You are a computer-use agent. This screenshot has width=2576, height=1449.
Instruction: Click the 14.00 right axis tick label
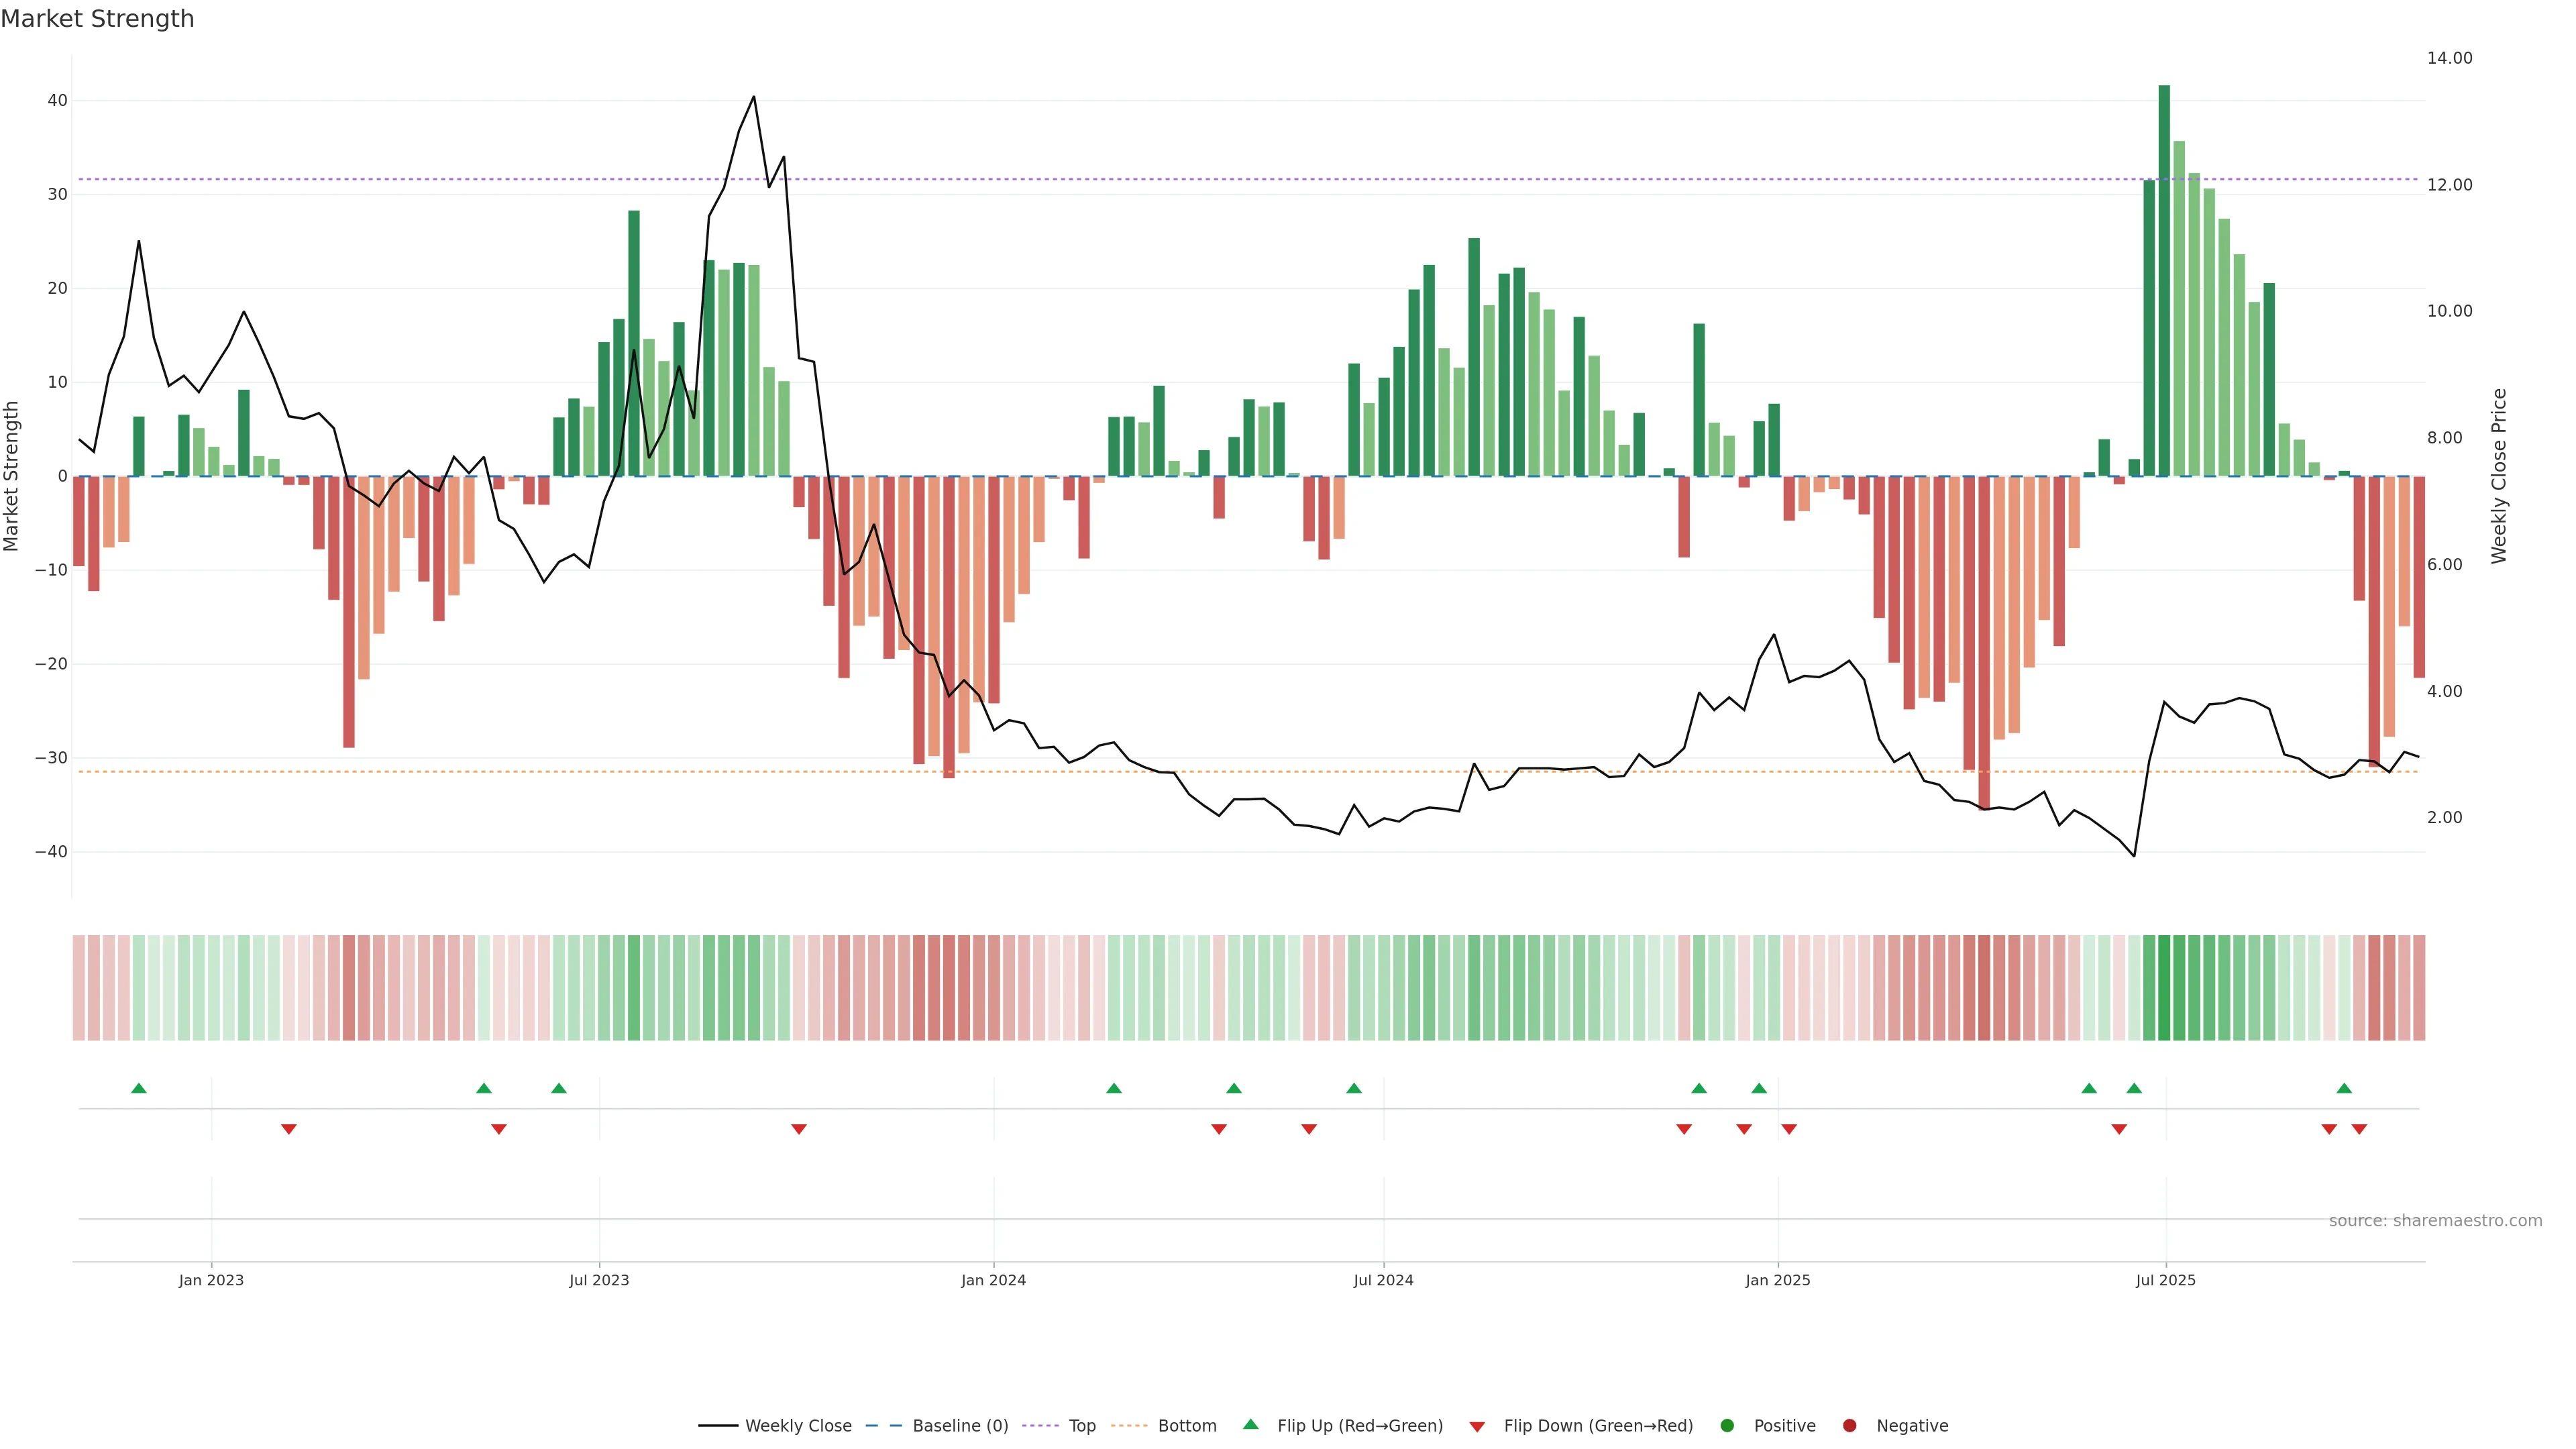pos(2449,58)
